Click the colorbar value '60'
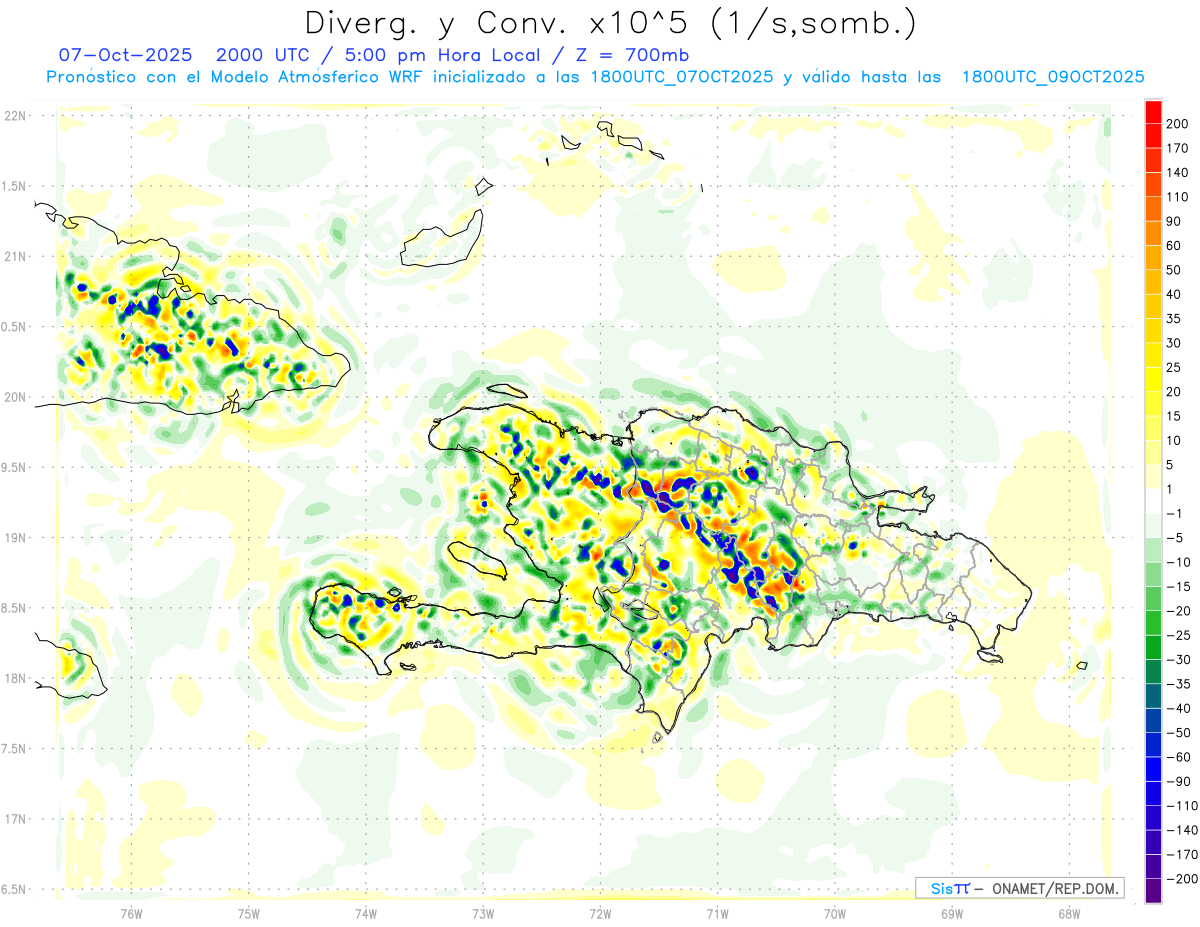The image size is (1200, 927). click(x=1174, y=246)
